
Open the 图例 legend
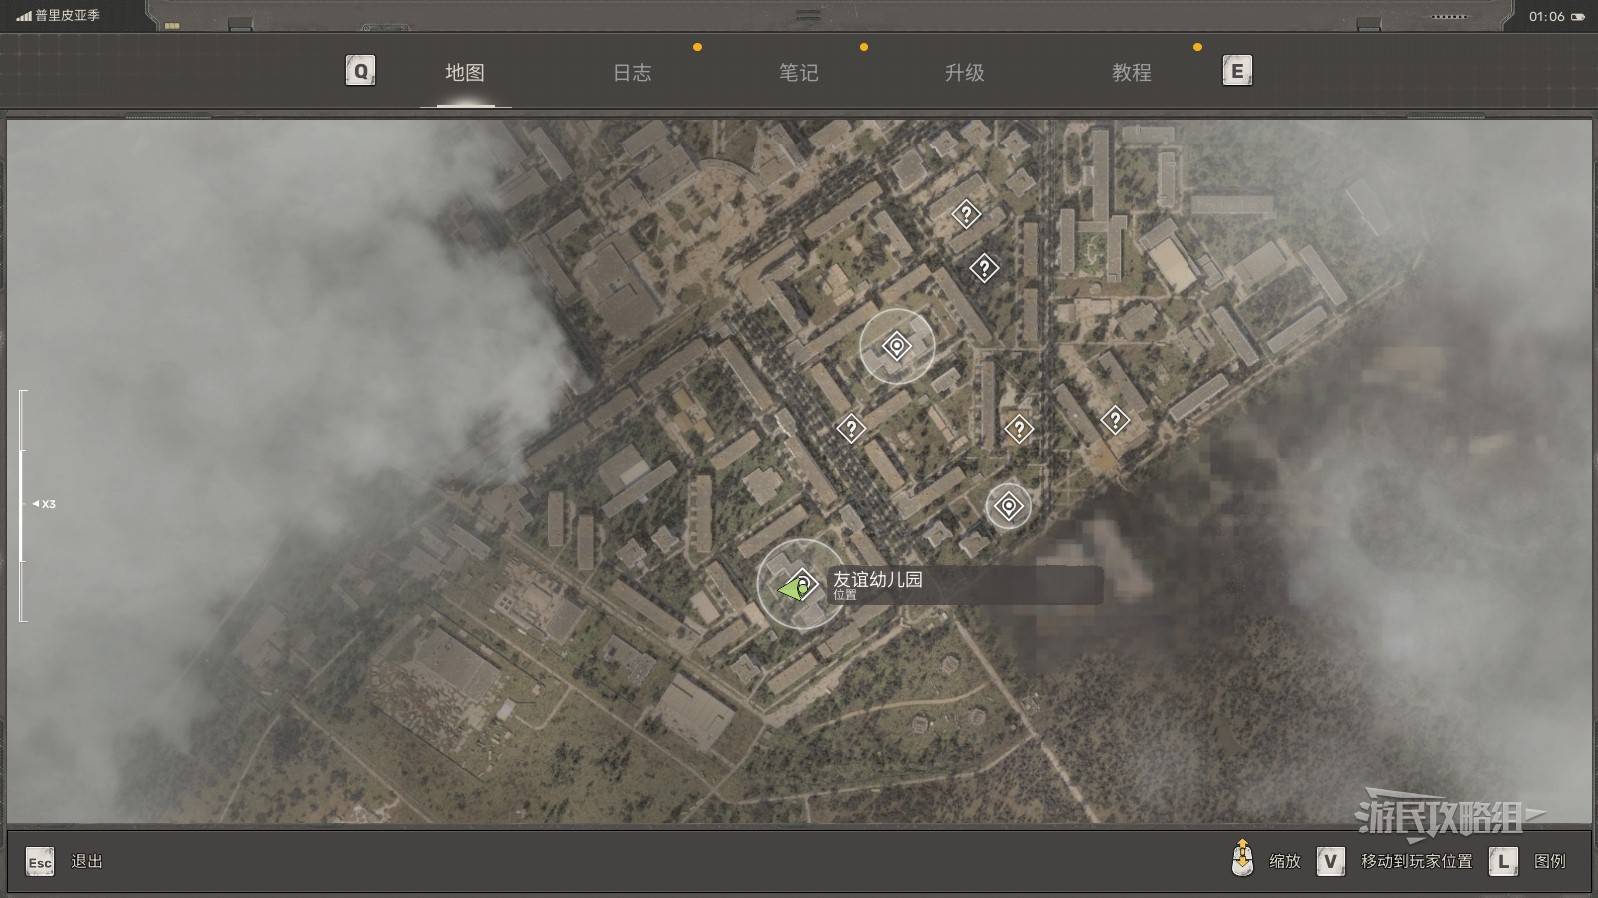pos(1550,861)
